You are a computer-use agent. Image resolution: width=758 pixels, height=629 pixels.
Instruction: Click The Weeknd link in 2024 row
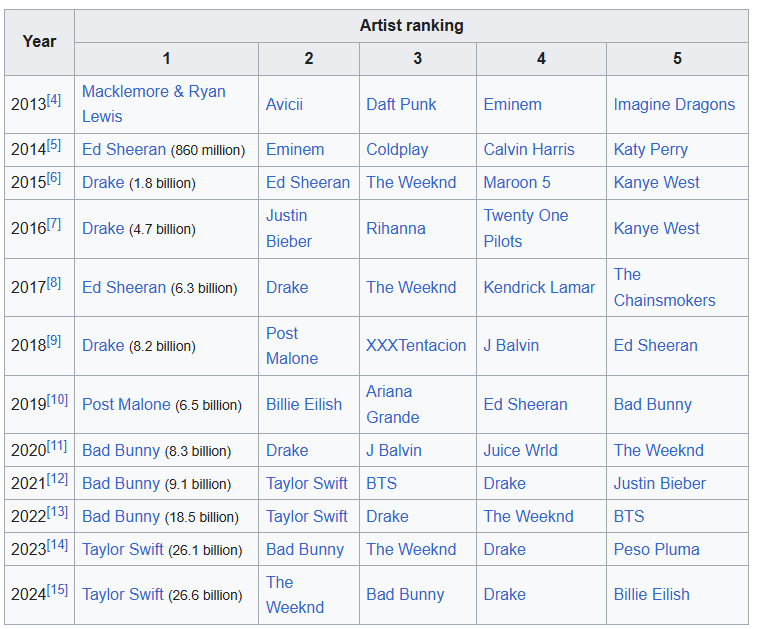pyautogui.click(x=295, y=594)
